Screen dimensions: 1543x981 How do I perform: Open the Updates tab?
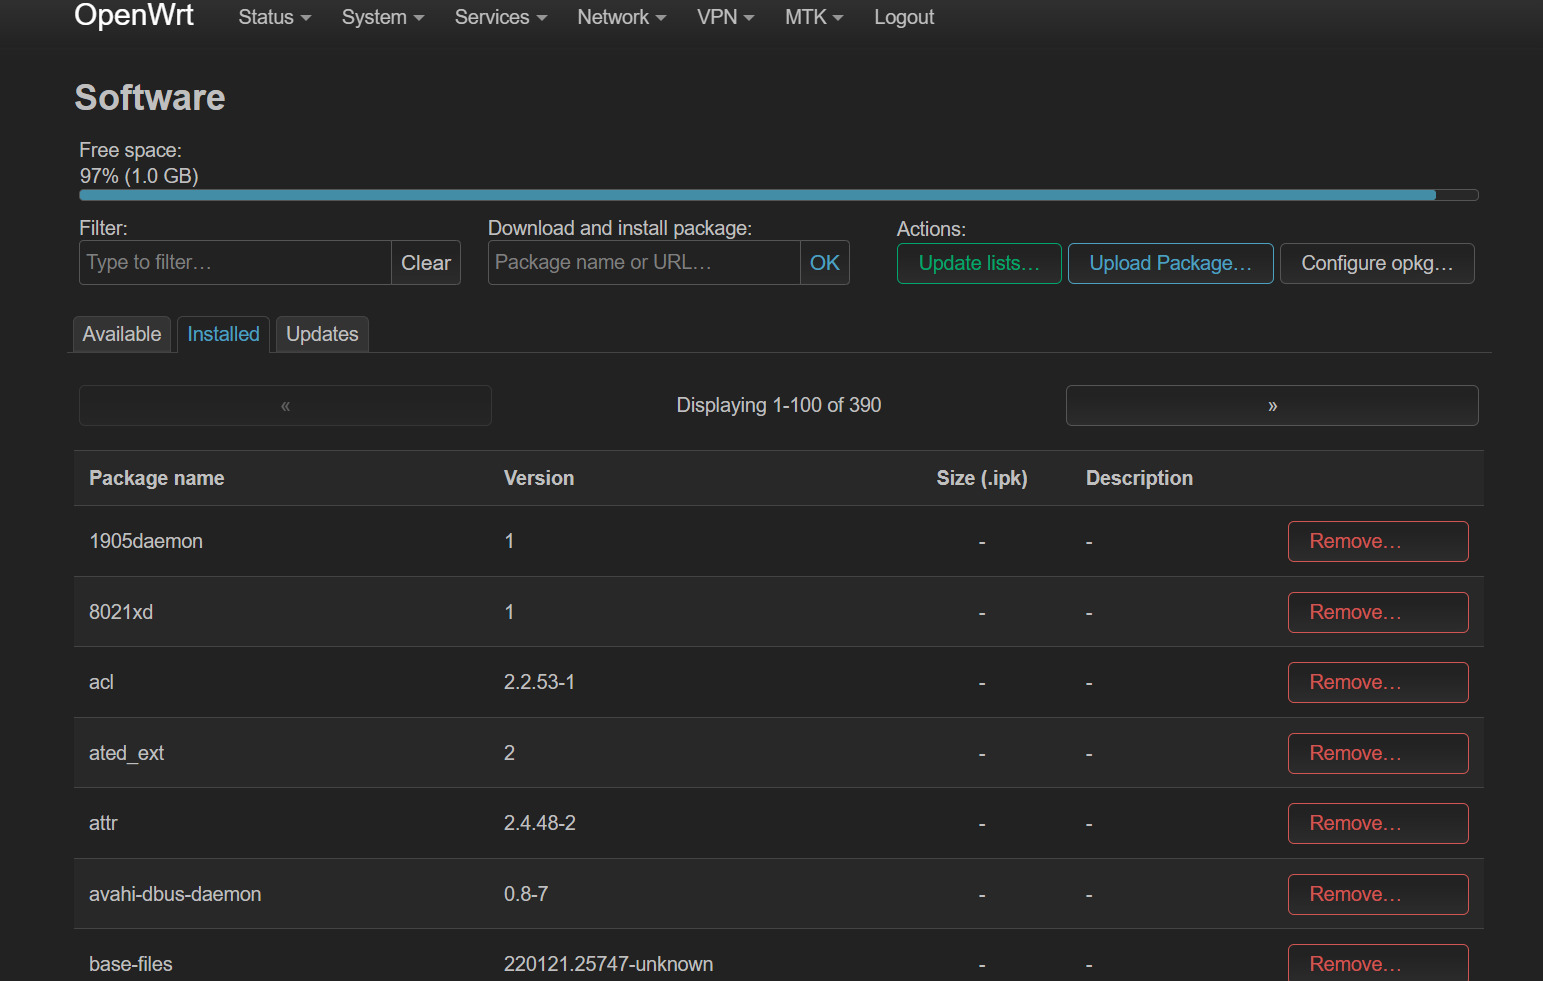[x=322, y=334]
